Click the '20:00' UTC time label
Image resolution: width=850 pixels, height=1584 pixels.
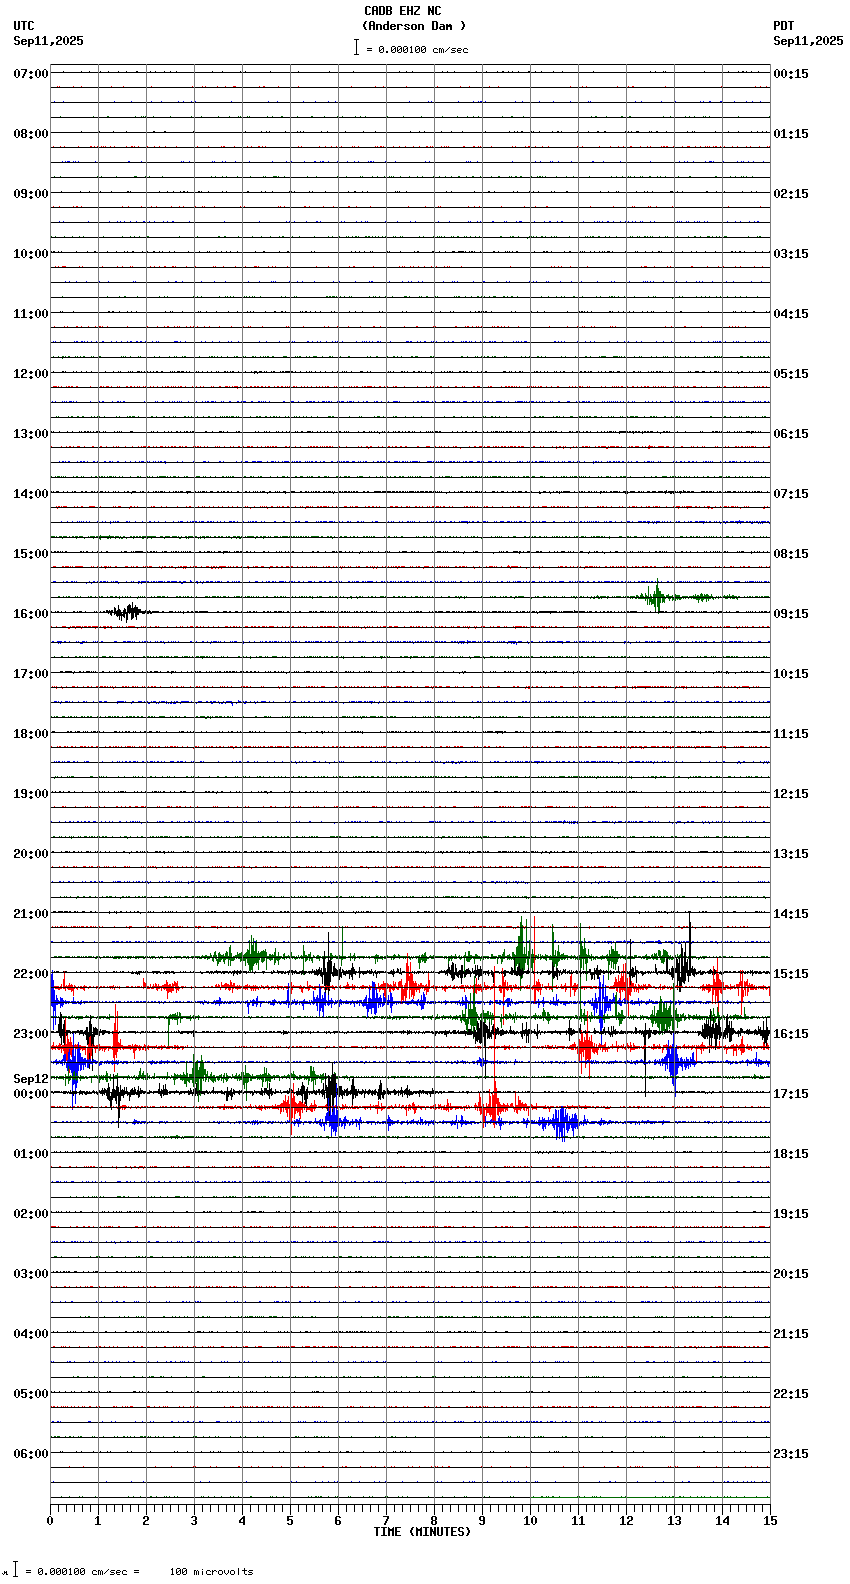click(31, 854)
